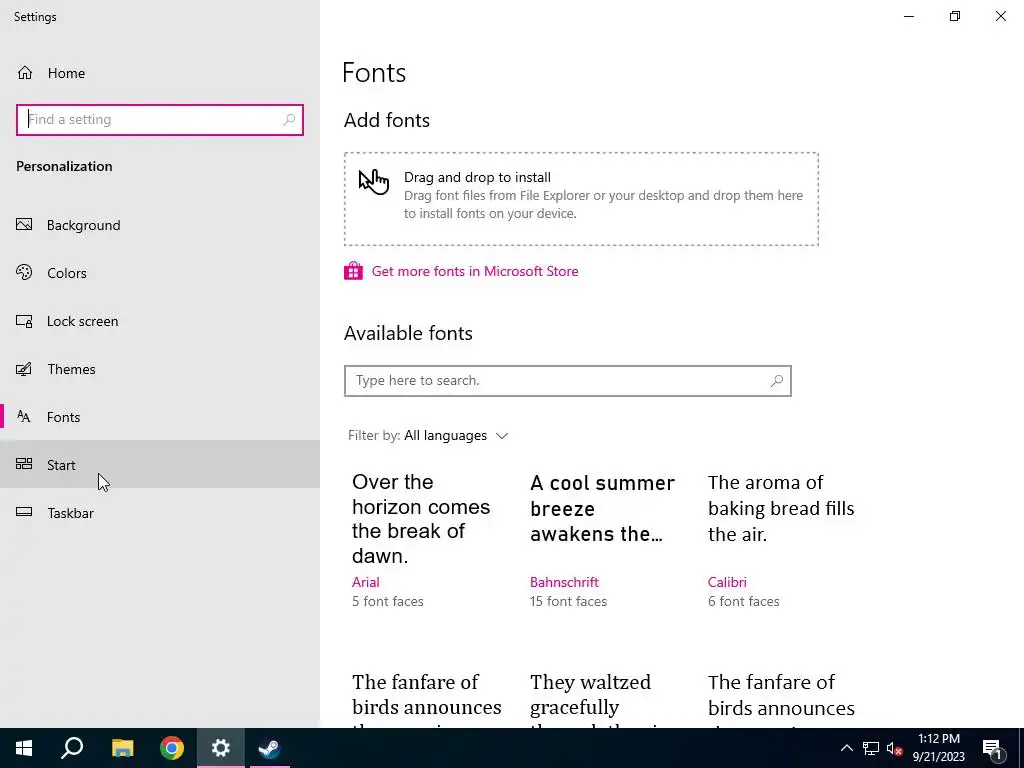Click the Find a setting field
The image size is (1024, 768).
[x=150, y=120]
